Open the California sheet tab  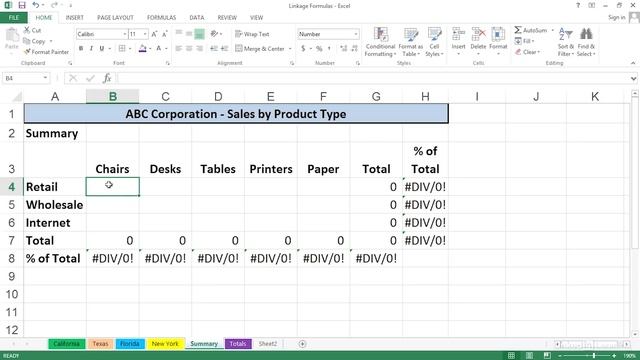tap(67, 344)
